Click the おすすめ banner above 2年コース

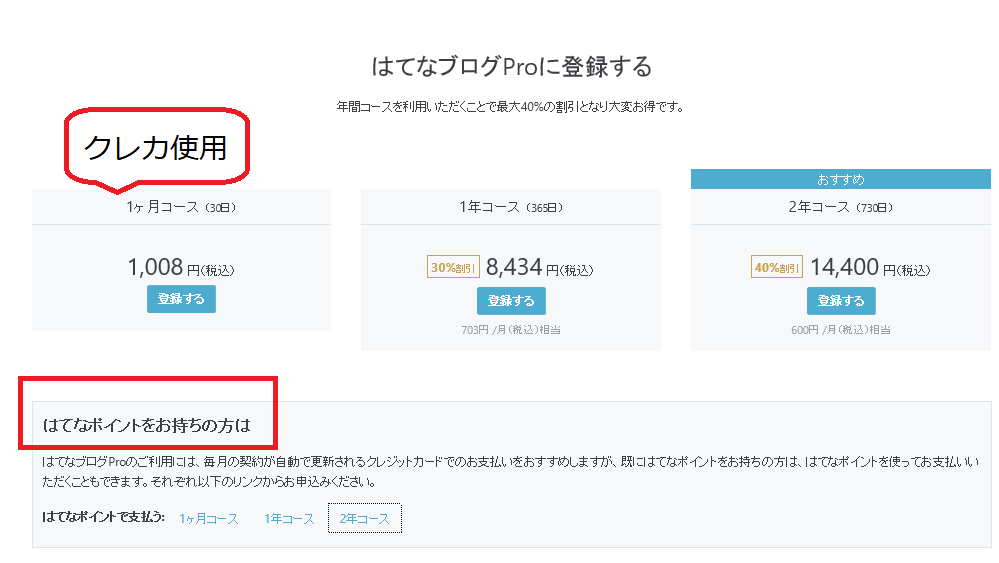(x=841, y=180)
